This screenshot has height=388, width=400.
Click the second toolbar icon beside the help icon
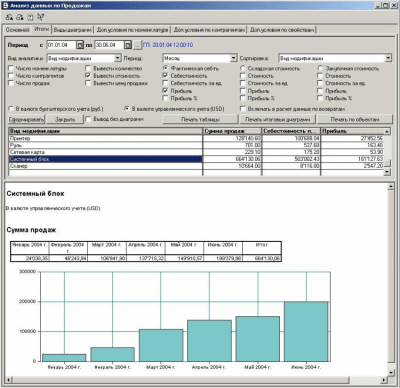[x=20, y=17]
